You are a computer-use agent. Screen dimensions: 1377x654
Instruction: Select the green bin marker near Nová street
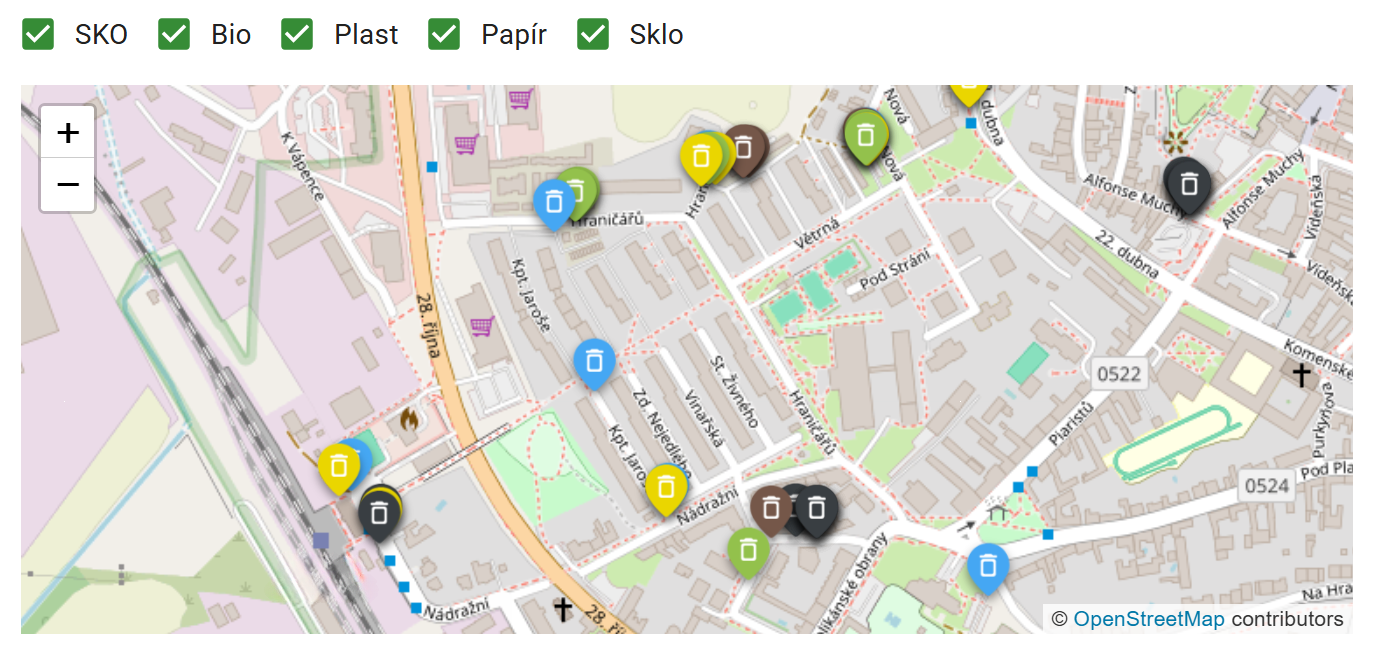(866, 134)
